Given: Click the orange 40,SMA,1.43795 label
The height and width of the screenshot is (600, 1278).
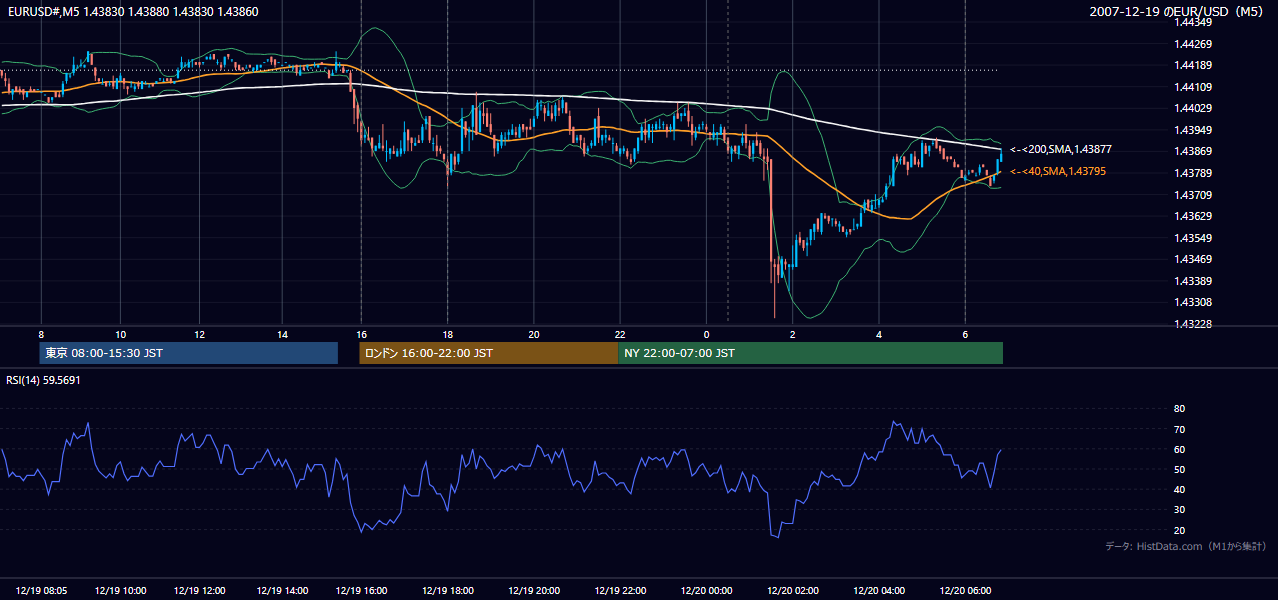Looking at the screenshot, I should pyautogui.click(x=1058, y=172).
